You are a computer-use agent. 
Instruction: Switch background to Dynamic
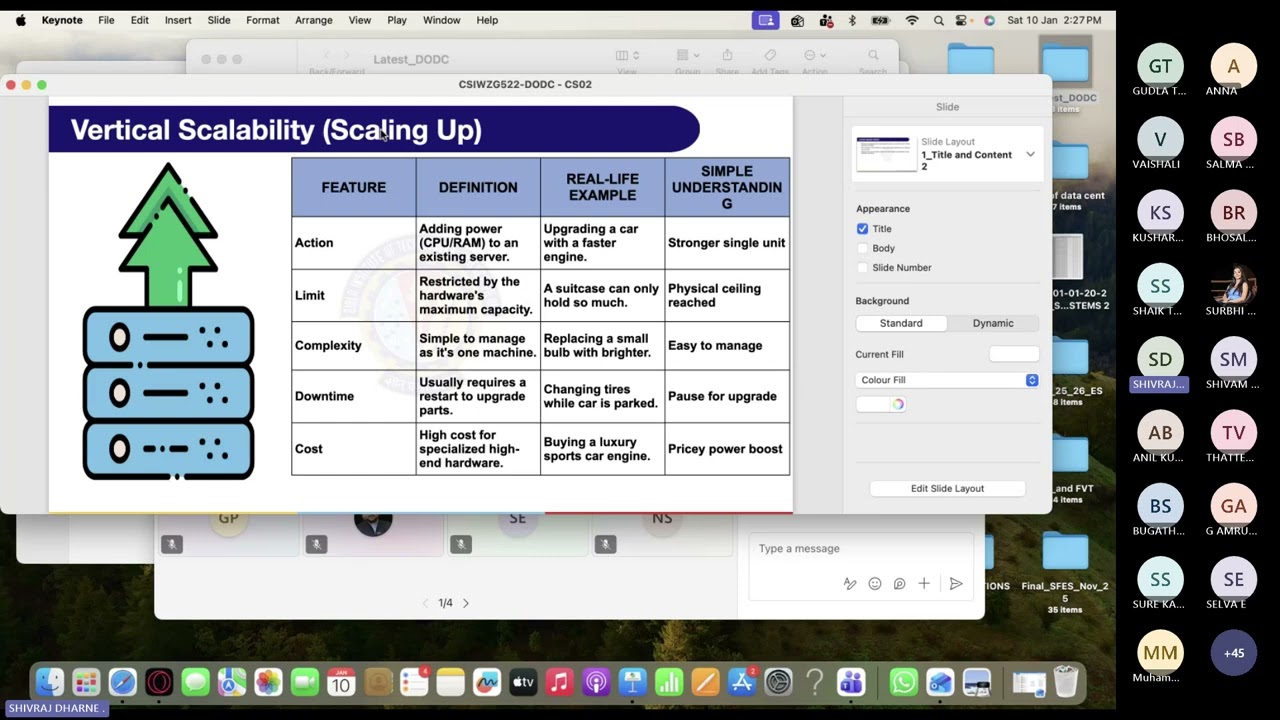[x=993, y=323]
